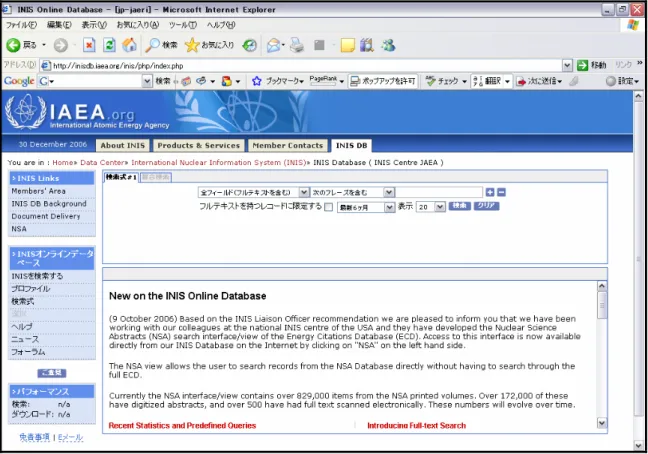Click the blue plus add-row icon
This screenshot has width=648, height=454.
coord(490,192)
